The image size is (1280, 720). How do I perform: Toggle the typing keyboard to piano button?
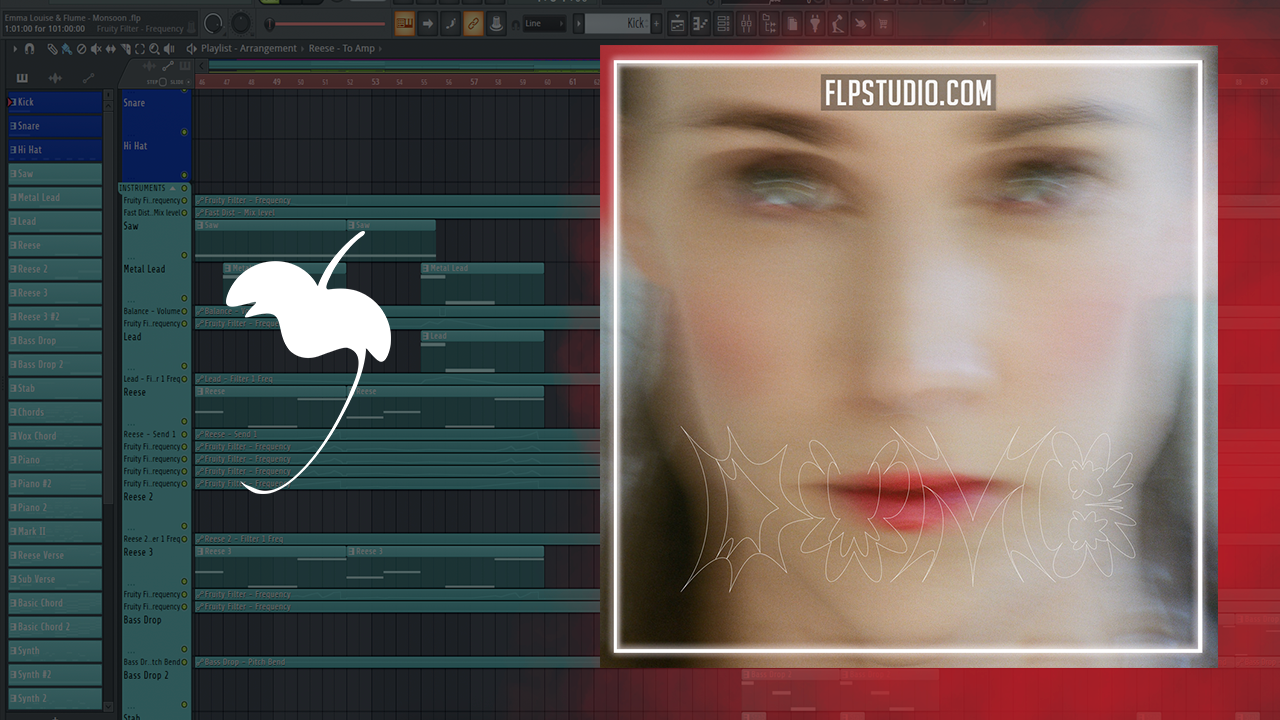point(405,23)
